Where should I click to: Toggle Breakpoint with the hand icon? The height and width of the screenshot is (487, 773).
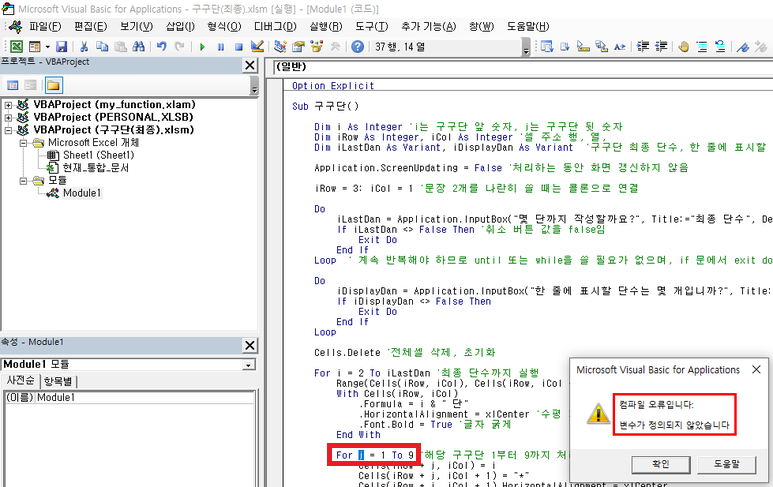click(683, 47)
